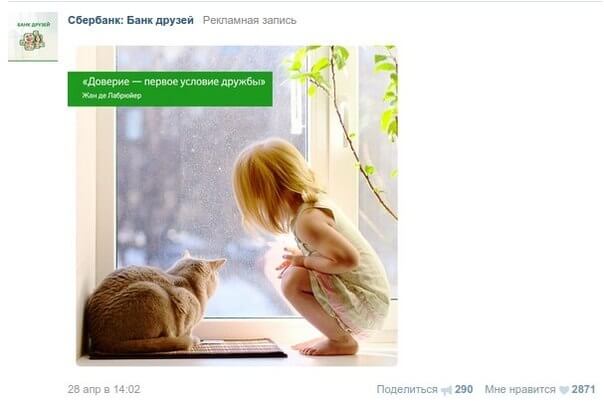
Task: Click the Жан де Лабрюйер author caption
Action: click(112, 95)
